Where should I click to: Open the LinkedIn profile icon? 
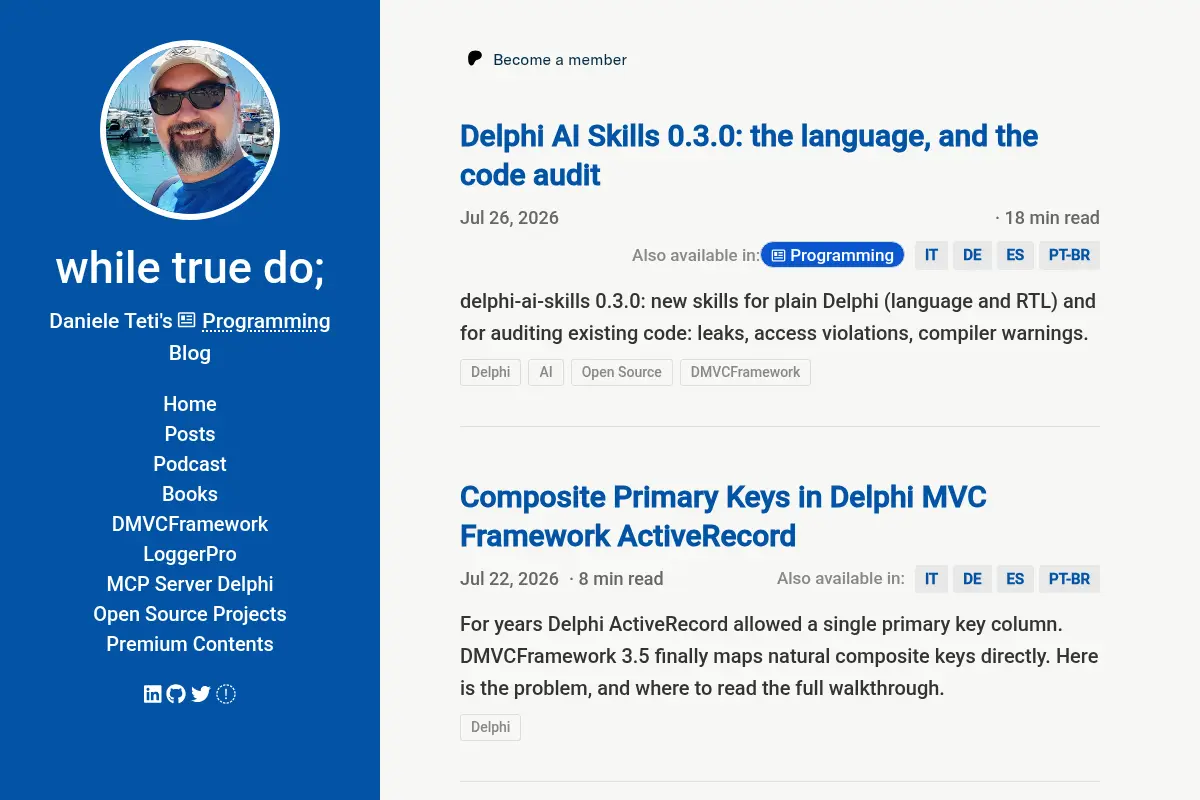(x=152, y=694)
